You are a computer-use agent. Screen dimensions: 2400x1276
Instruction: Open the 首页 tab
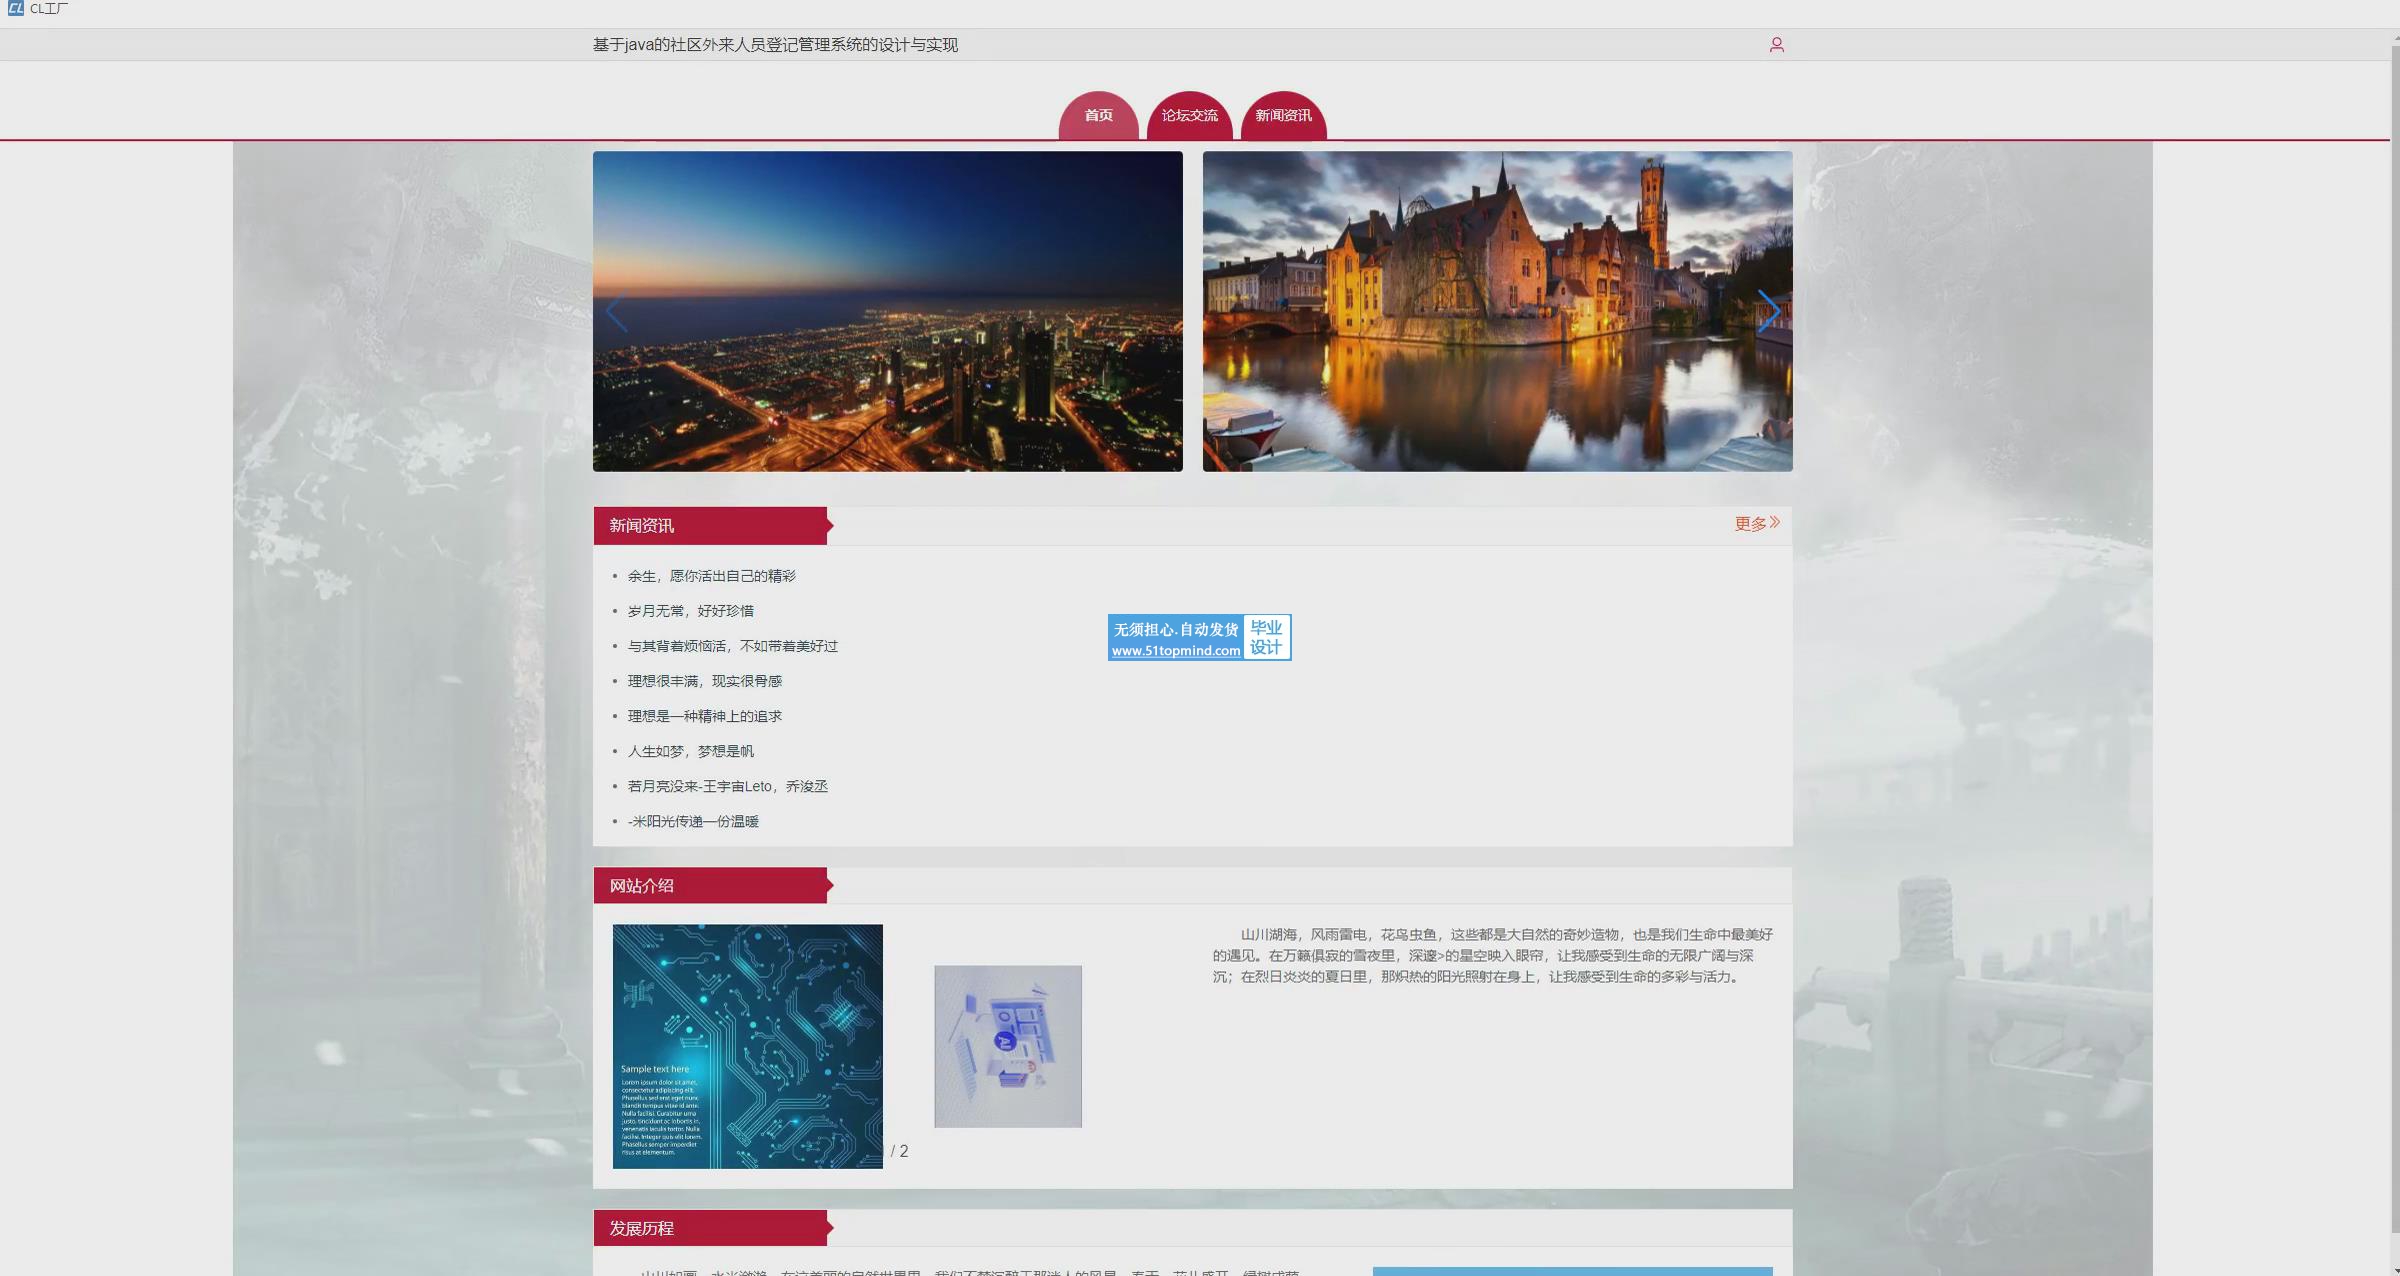pyautogui.click(x=1098, y=116)
